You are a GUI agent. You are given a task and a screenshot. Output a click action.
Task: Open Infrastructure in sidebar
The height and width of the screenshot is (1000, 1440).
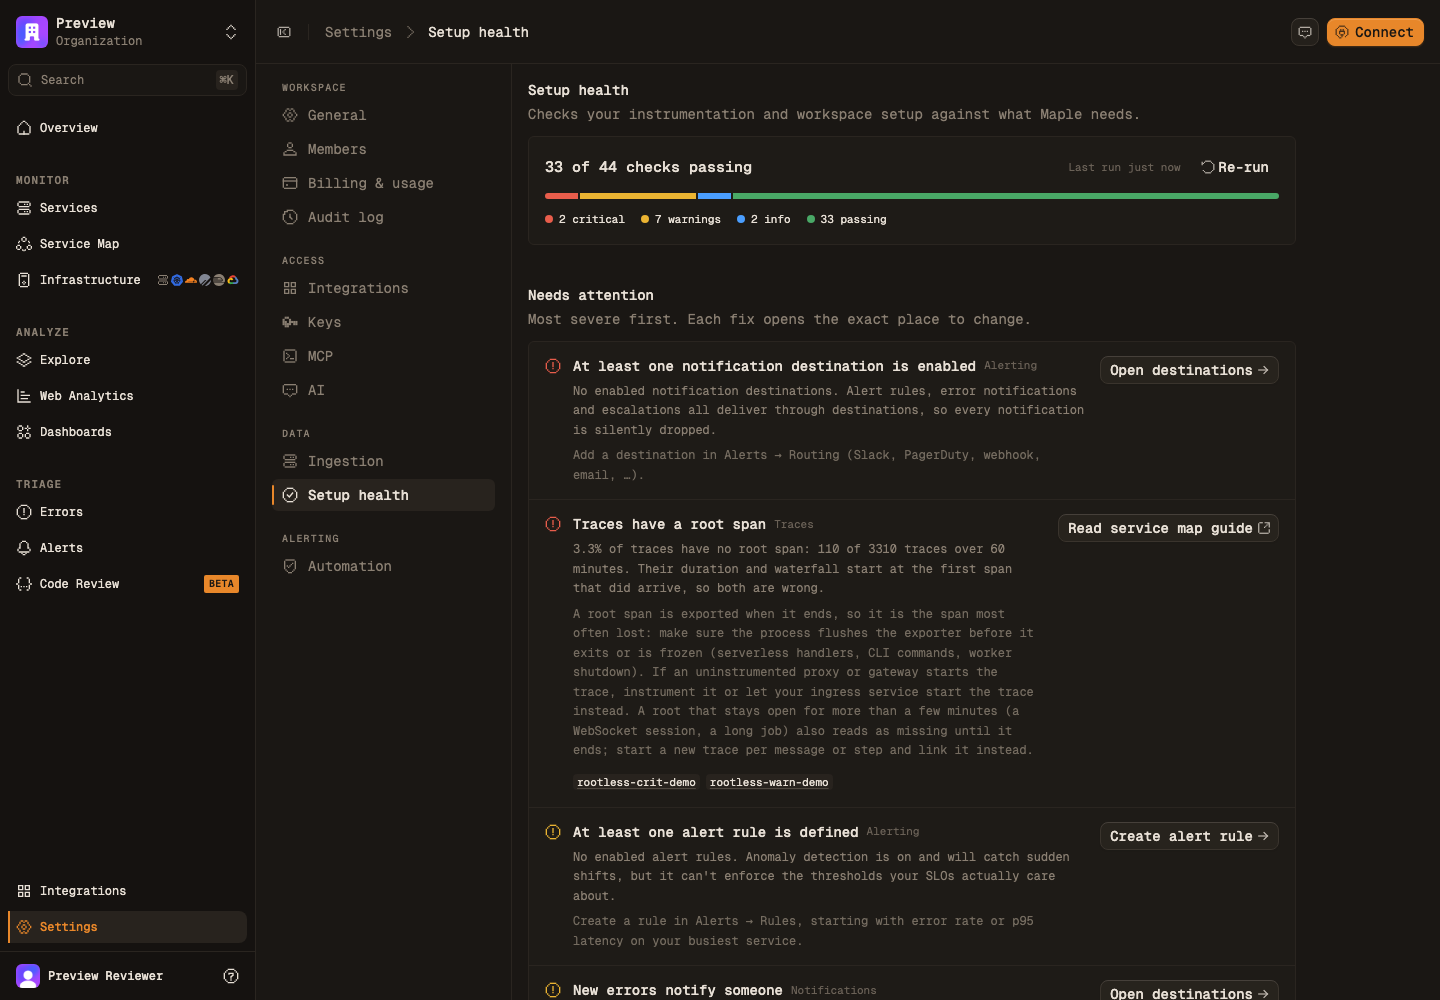pyautogui.click(x=127, y=280)
